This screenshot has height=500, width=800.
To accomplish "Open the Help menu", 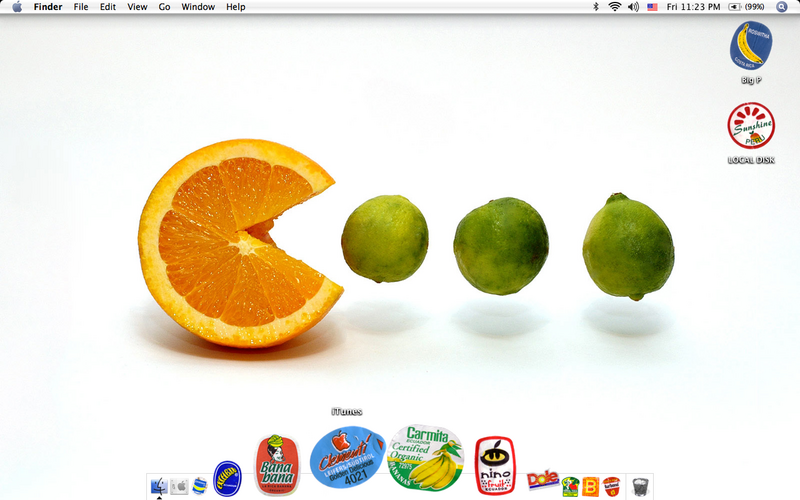I will (x=236, y=7).
